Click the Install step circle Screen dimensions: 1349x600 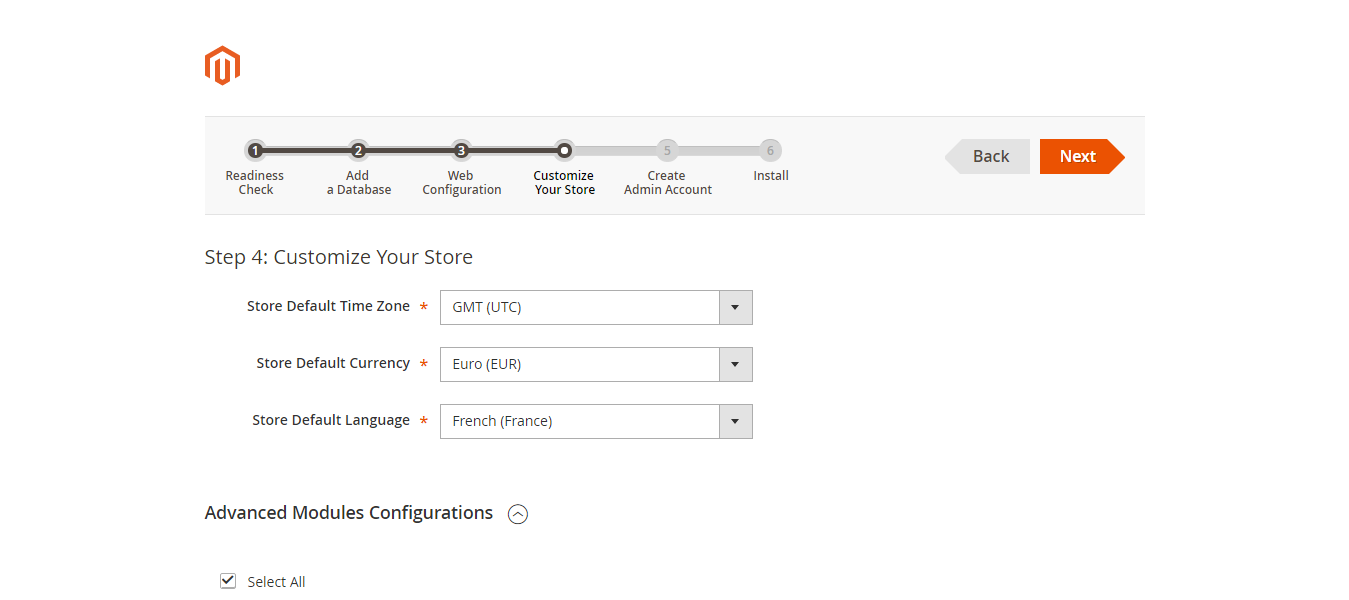pyautogui.click(x=770, y=150)
